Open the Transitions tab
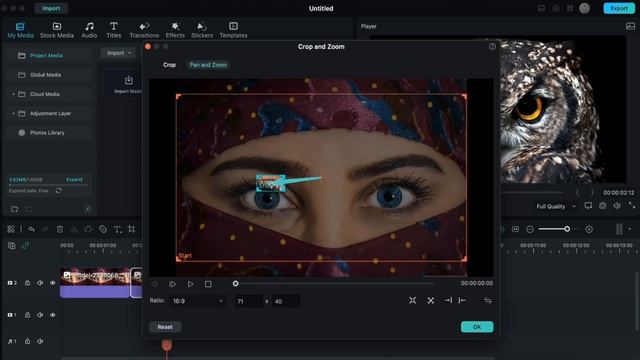This screenshot has width=640, height=360. tap(144, 31)
